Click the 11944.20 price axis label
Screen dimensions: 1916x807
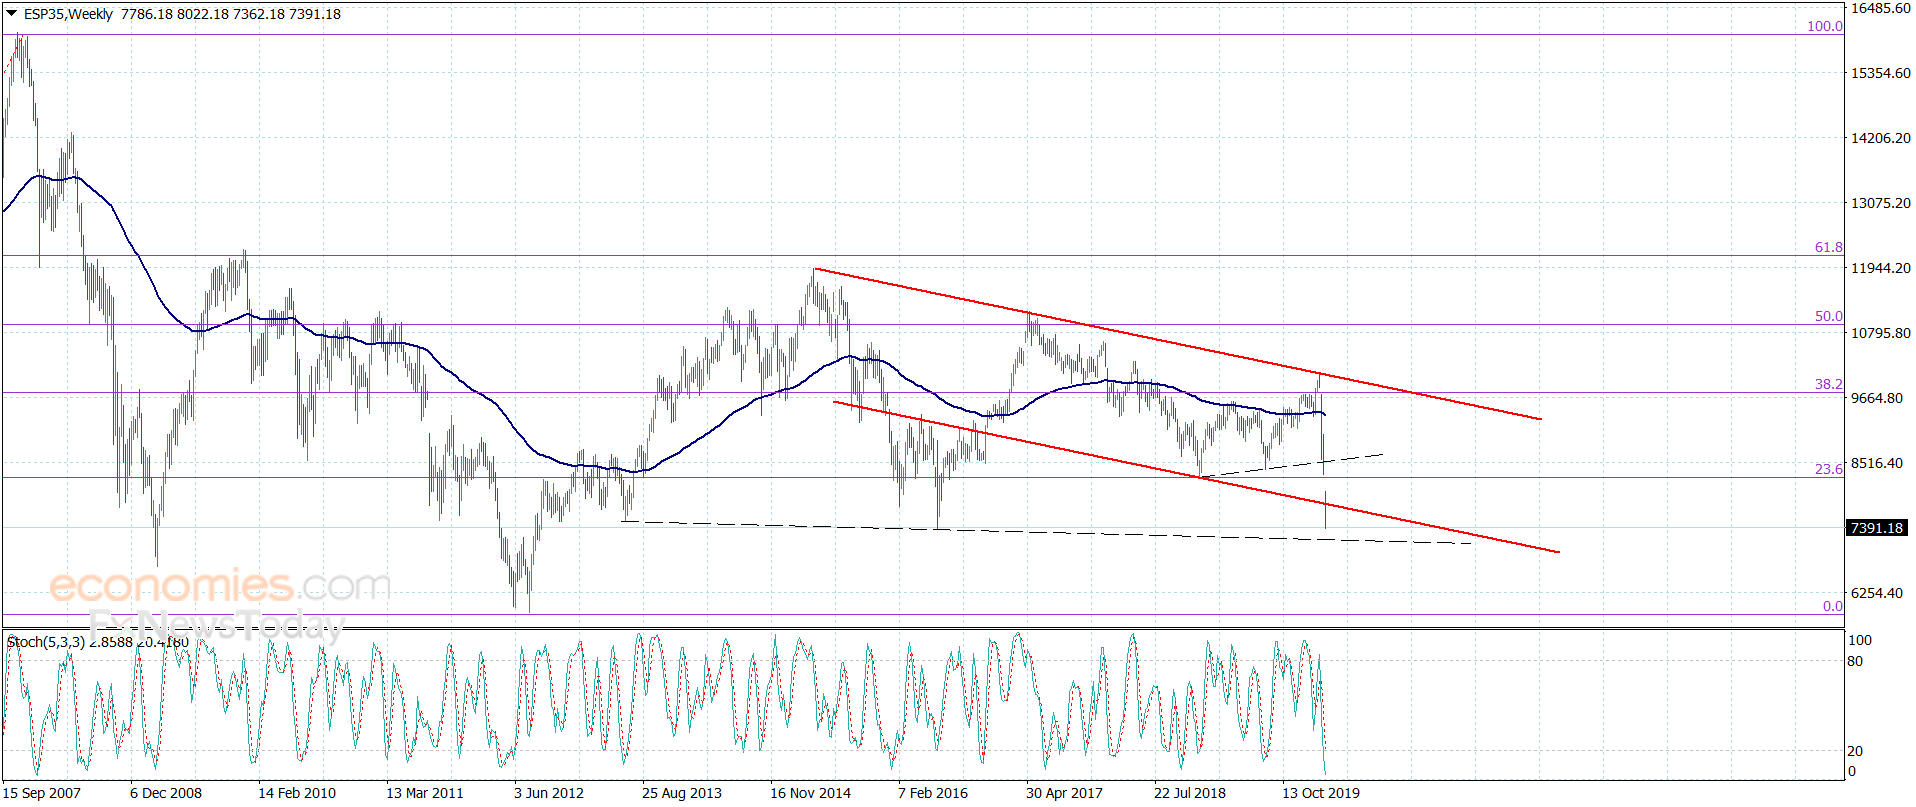(x=1881, y=268)
